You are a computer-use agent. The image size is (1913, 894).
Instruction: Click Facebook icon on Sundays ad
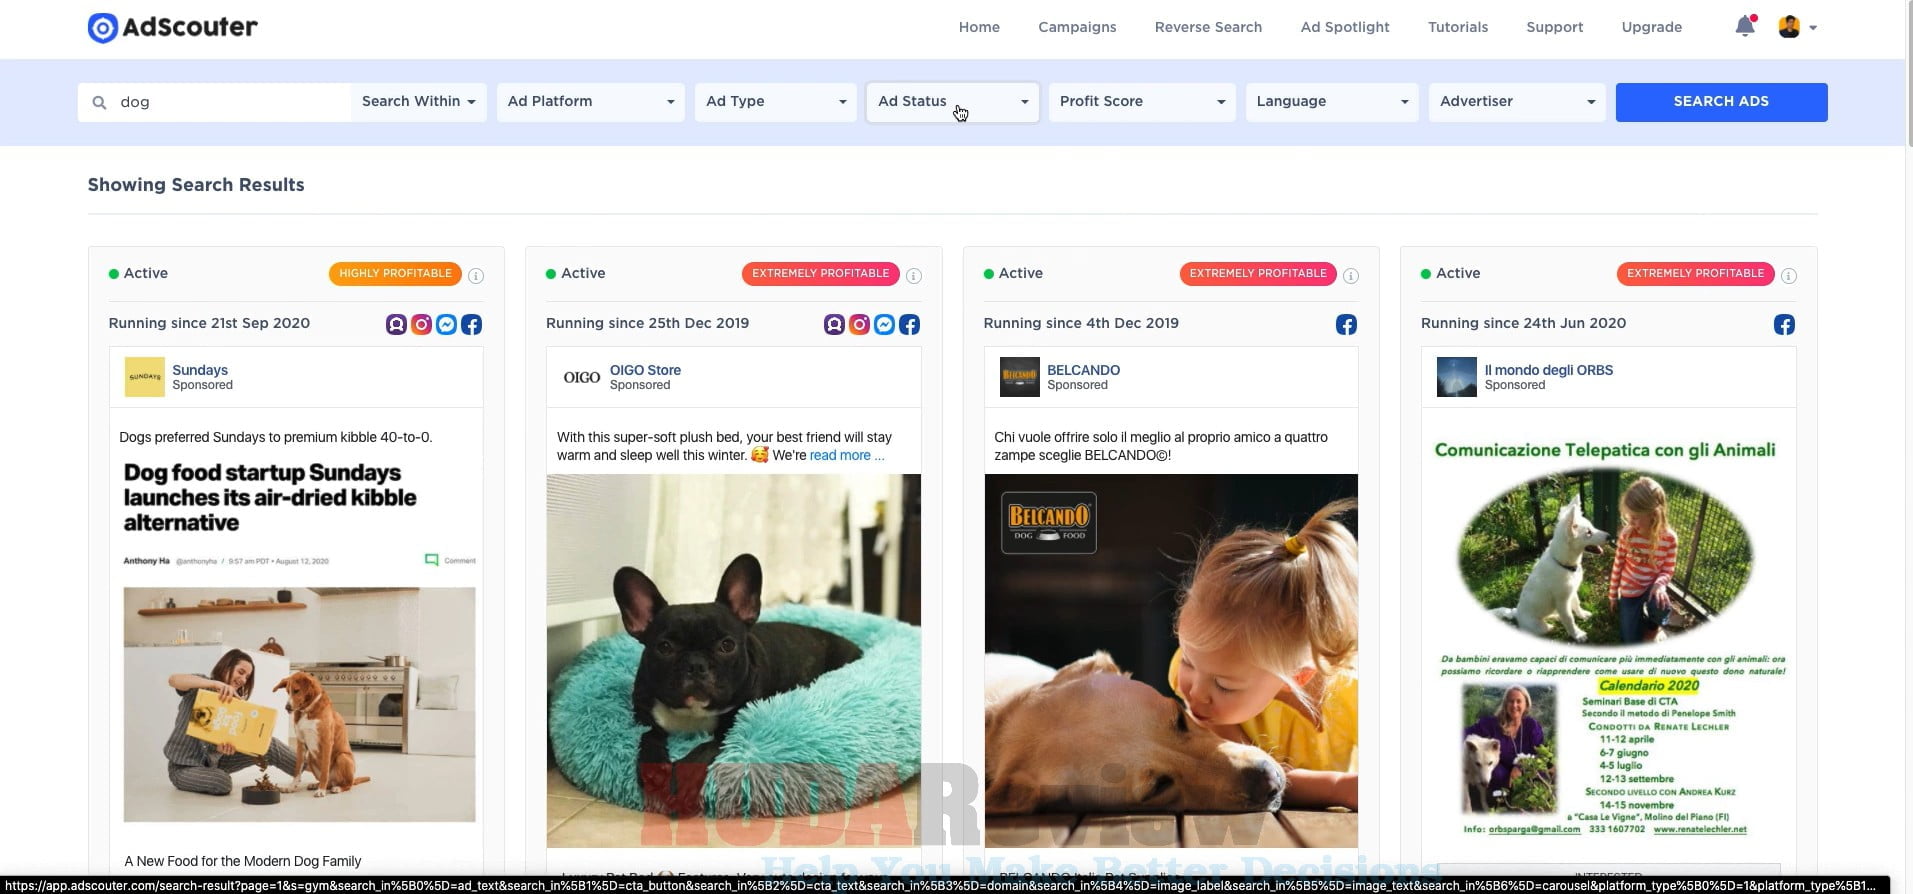coord(472,324)
